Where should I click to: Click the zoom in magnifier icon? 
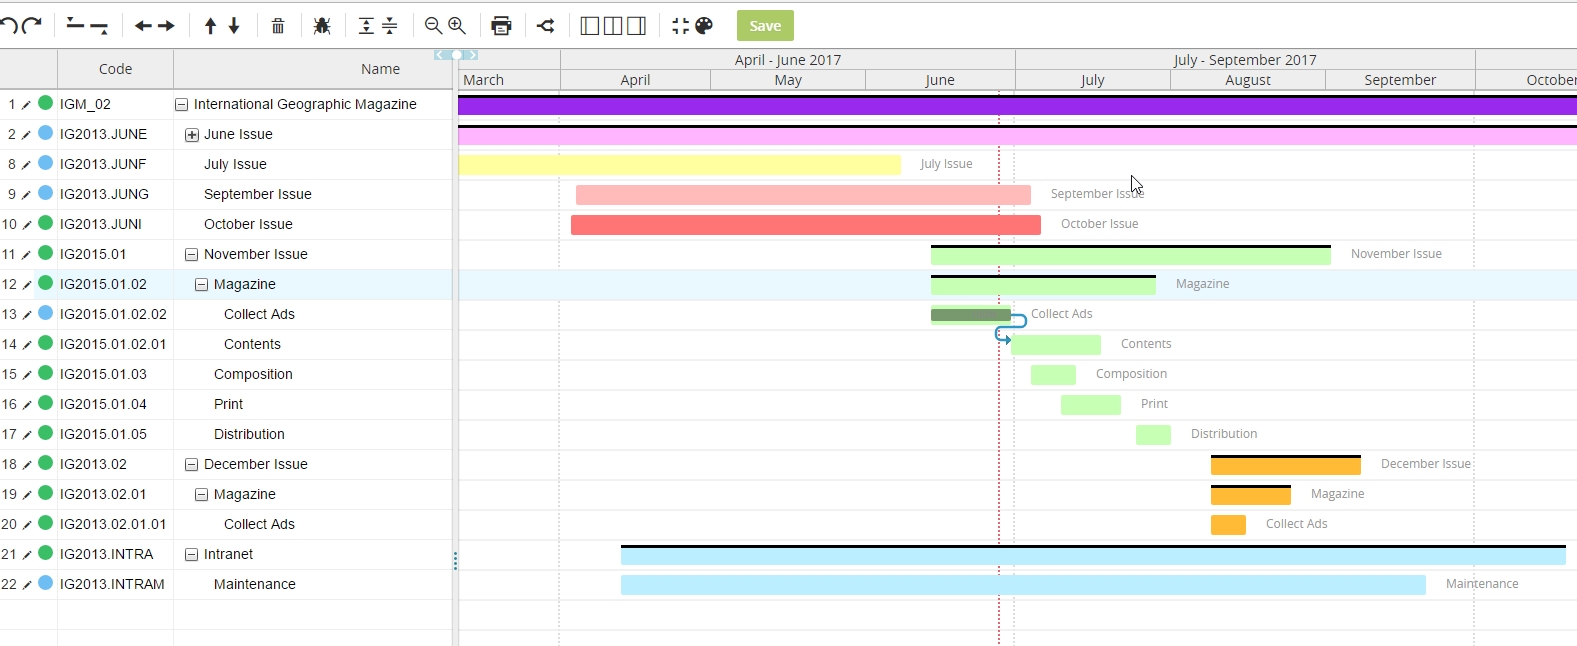457,26
